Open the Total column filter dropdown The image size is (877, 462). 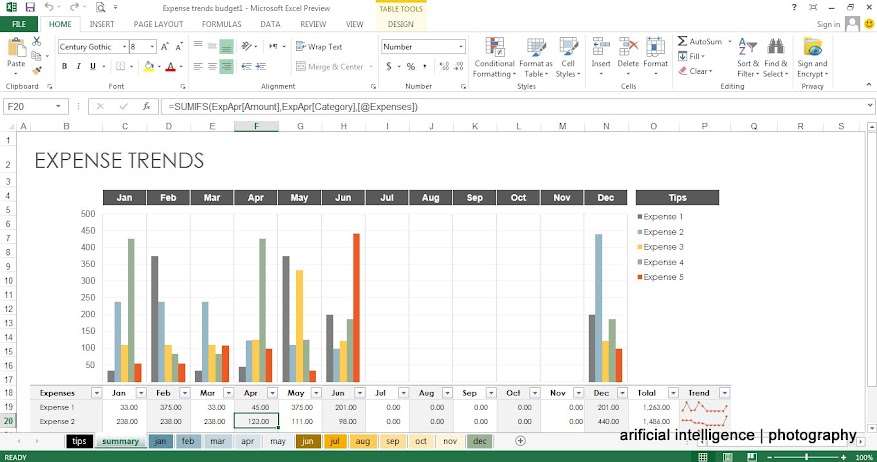point(673,393)
